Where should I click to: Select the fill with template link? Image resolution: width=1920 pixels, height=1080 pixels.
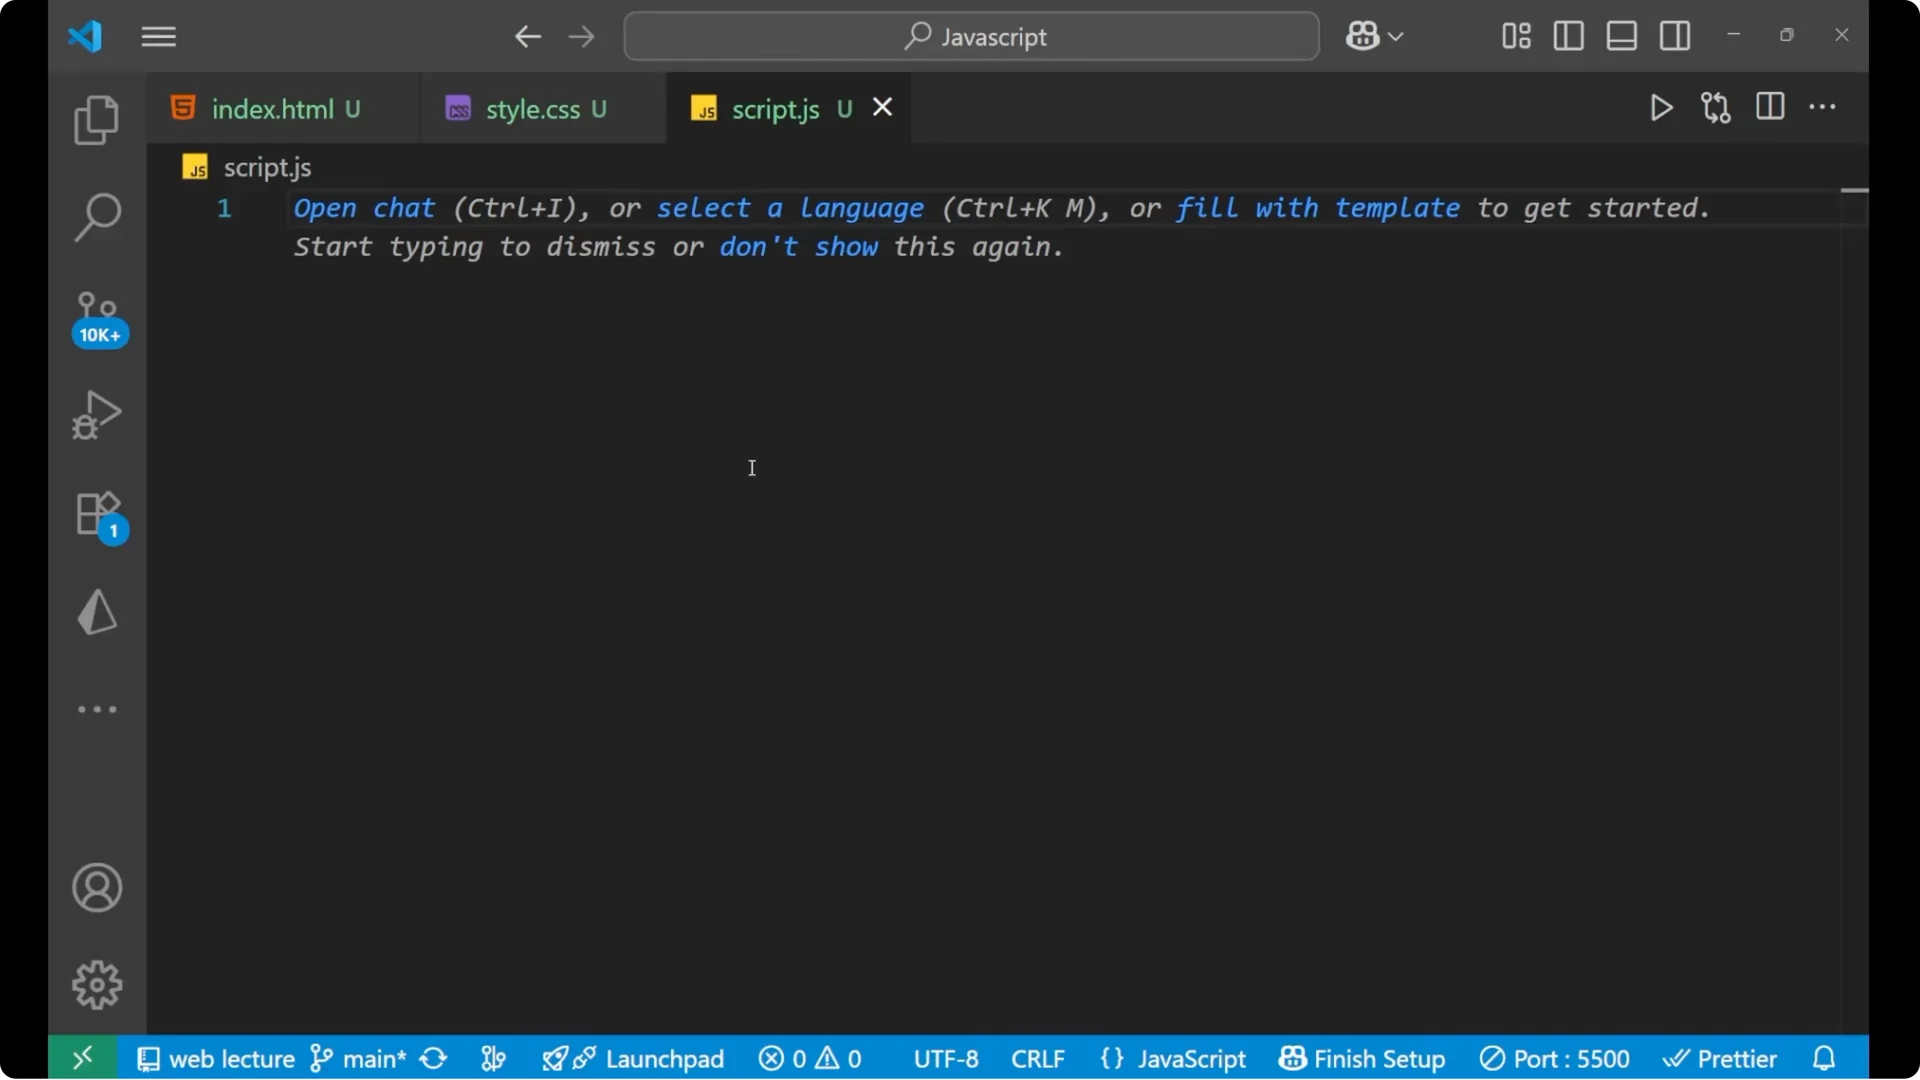pyautogui.click(x=1318, y=208)
